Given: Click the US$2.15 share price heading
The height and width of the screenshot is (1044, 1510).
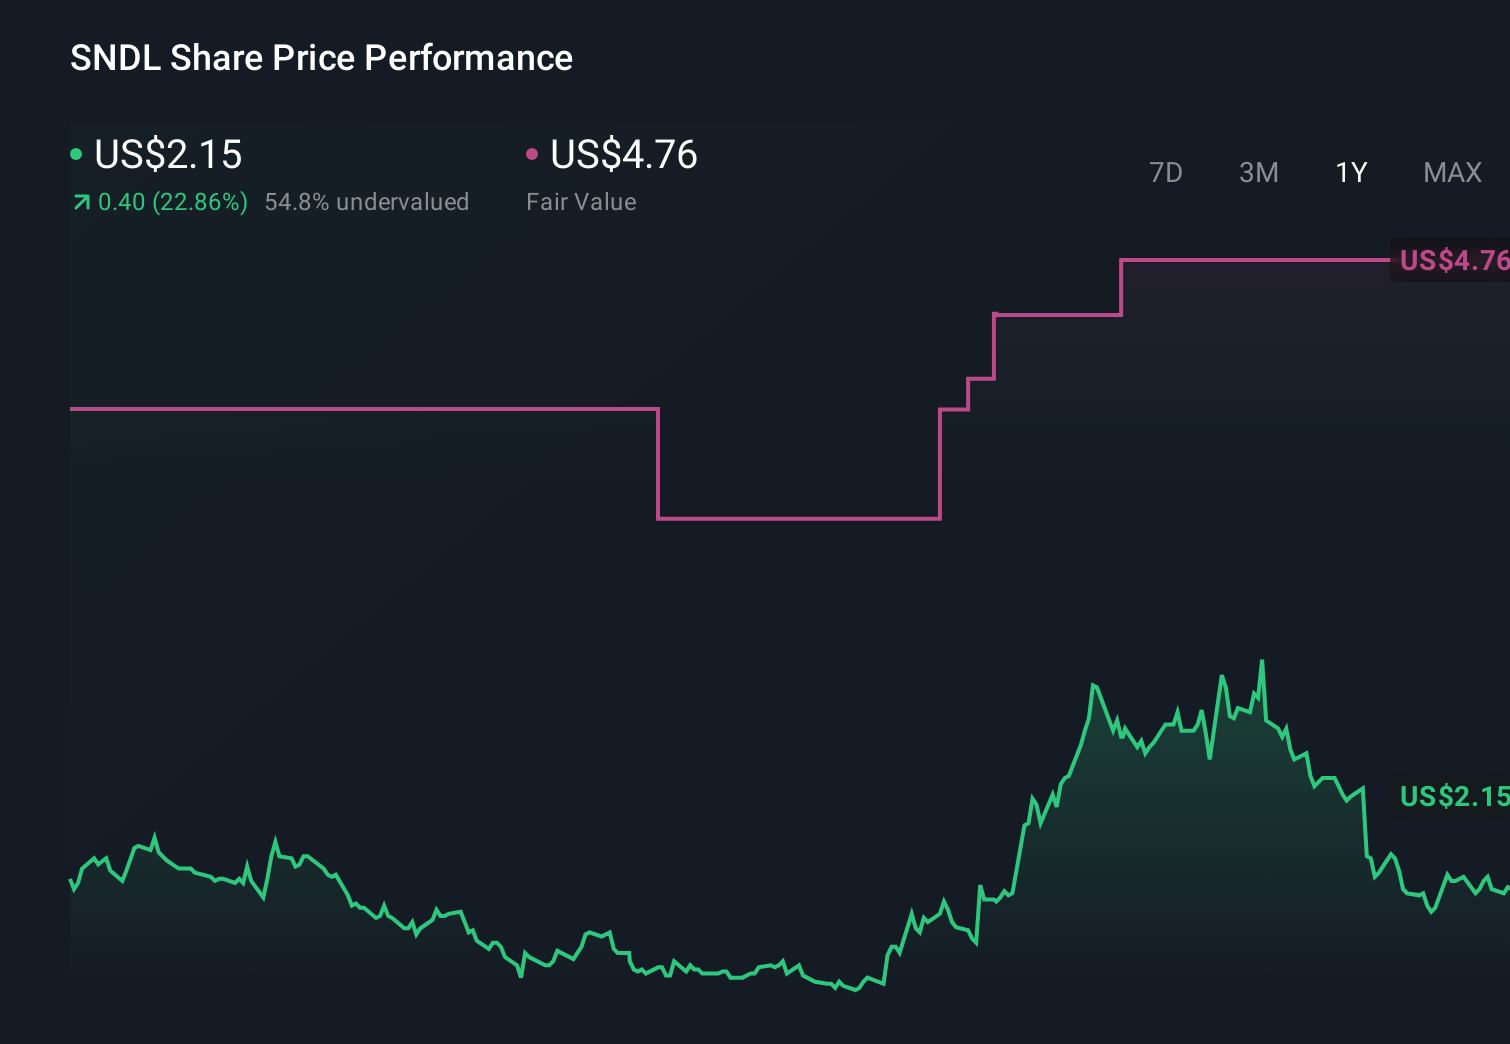Looking at the screenshot, I should [x=167, y=155].
